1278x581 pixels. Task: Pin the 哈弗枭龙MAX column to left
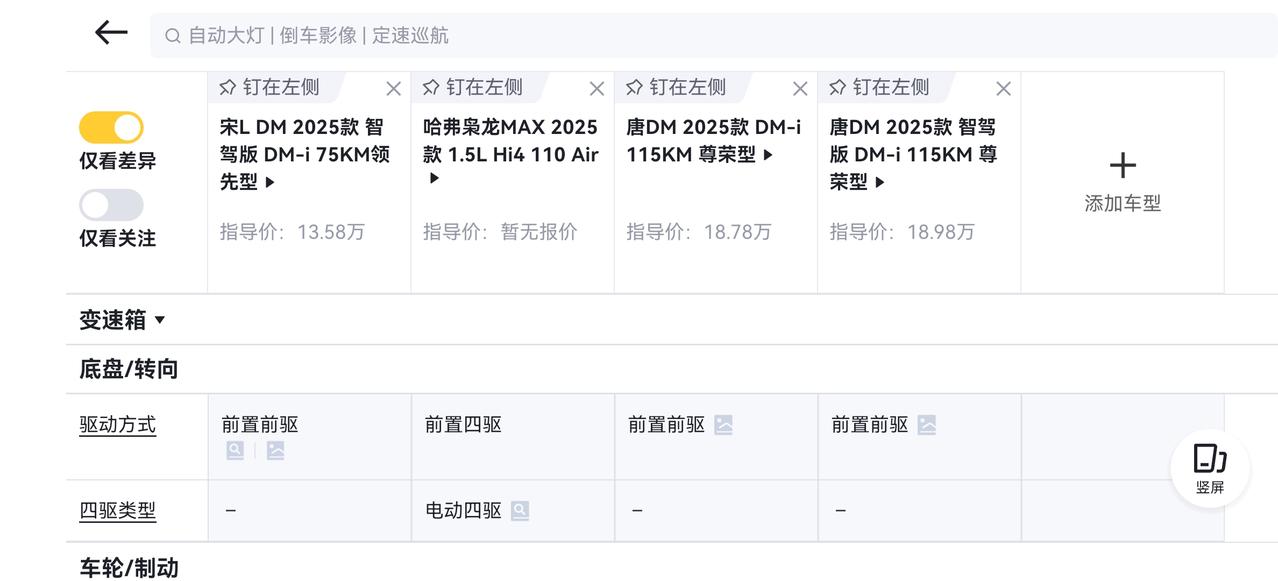pyautogui.click(x=472, y=87)
